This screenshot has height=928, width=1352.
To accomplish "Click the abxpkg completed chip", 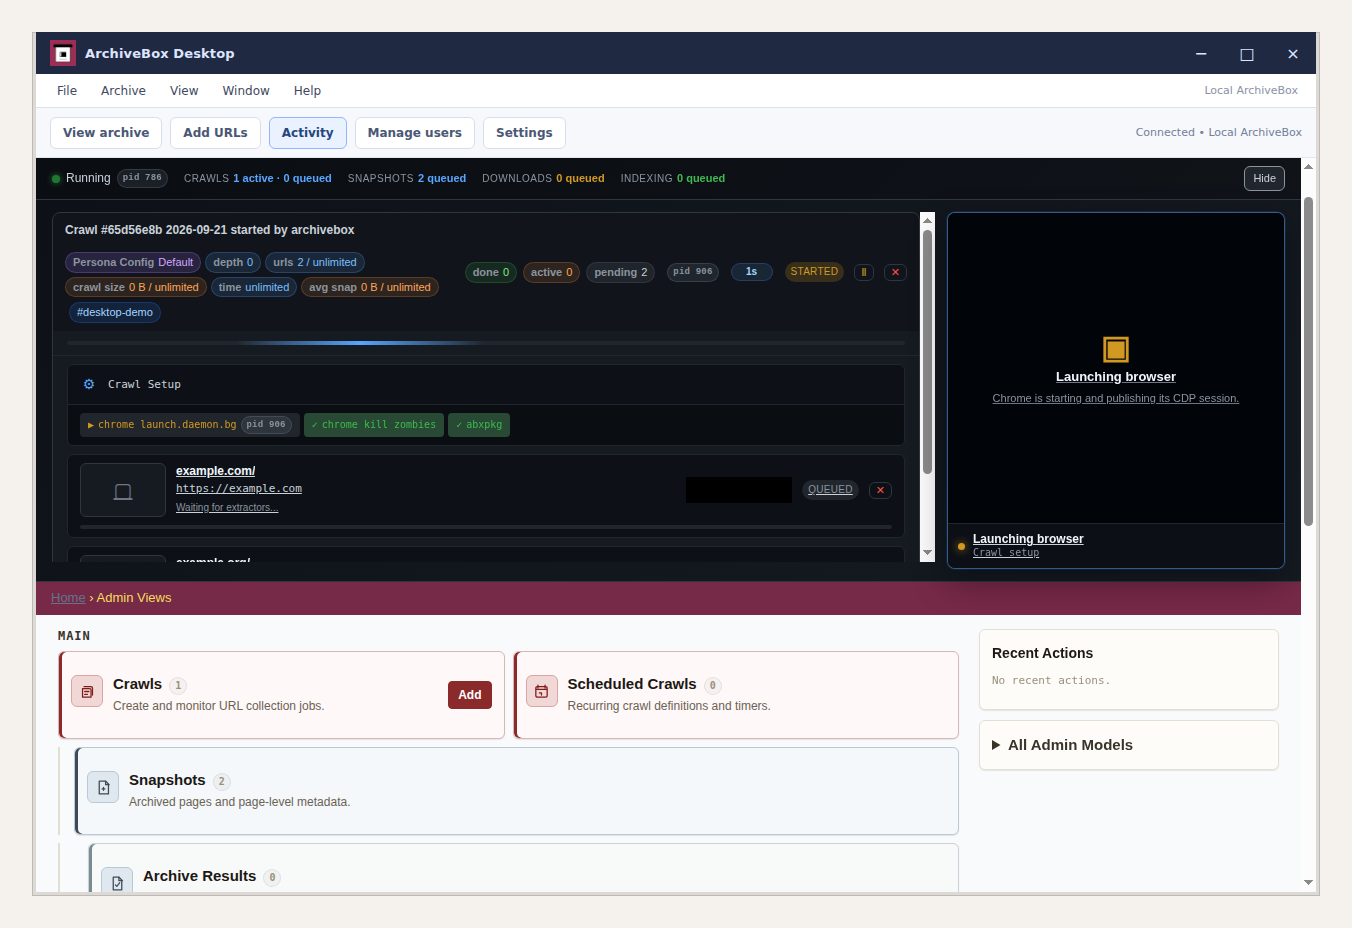I will (x=479, y=425).
